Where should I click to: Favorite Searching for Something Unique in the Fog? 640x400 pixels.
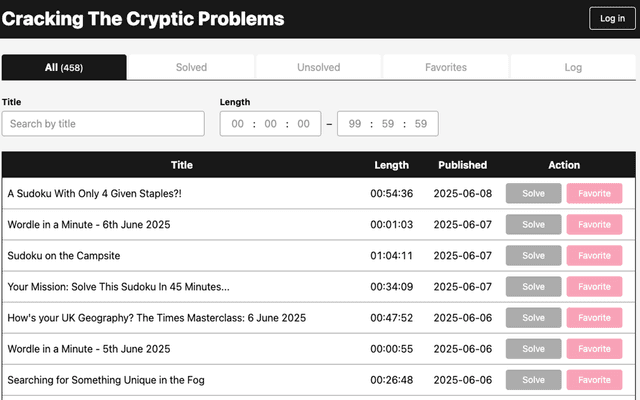click(594, 380)
